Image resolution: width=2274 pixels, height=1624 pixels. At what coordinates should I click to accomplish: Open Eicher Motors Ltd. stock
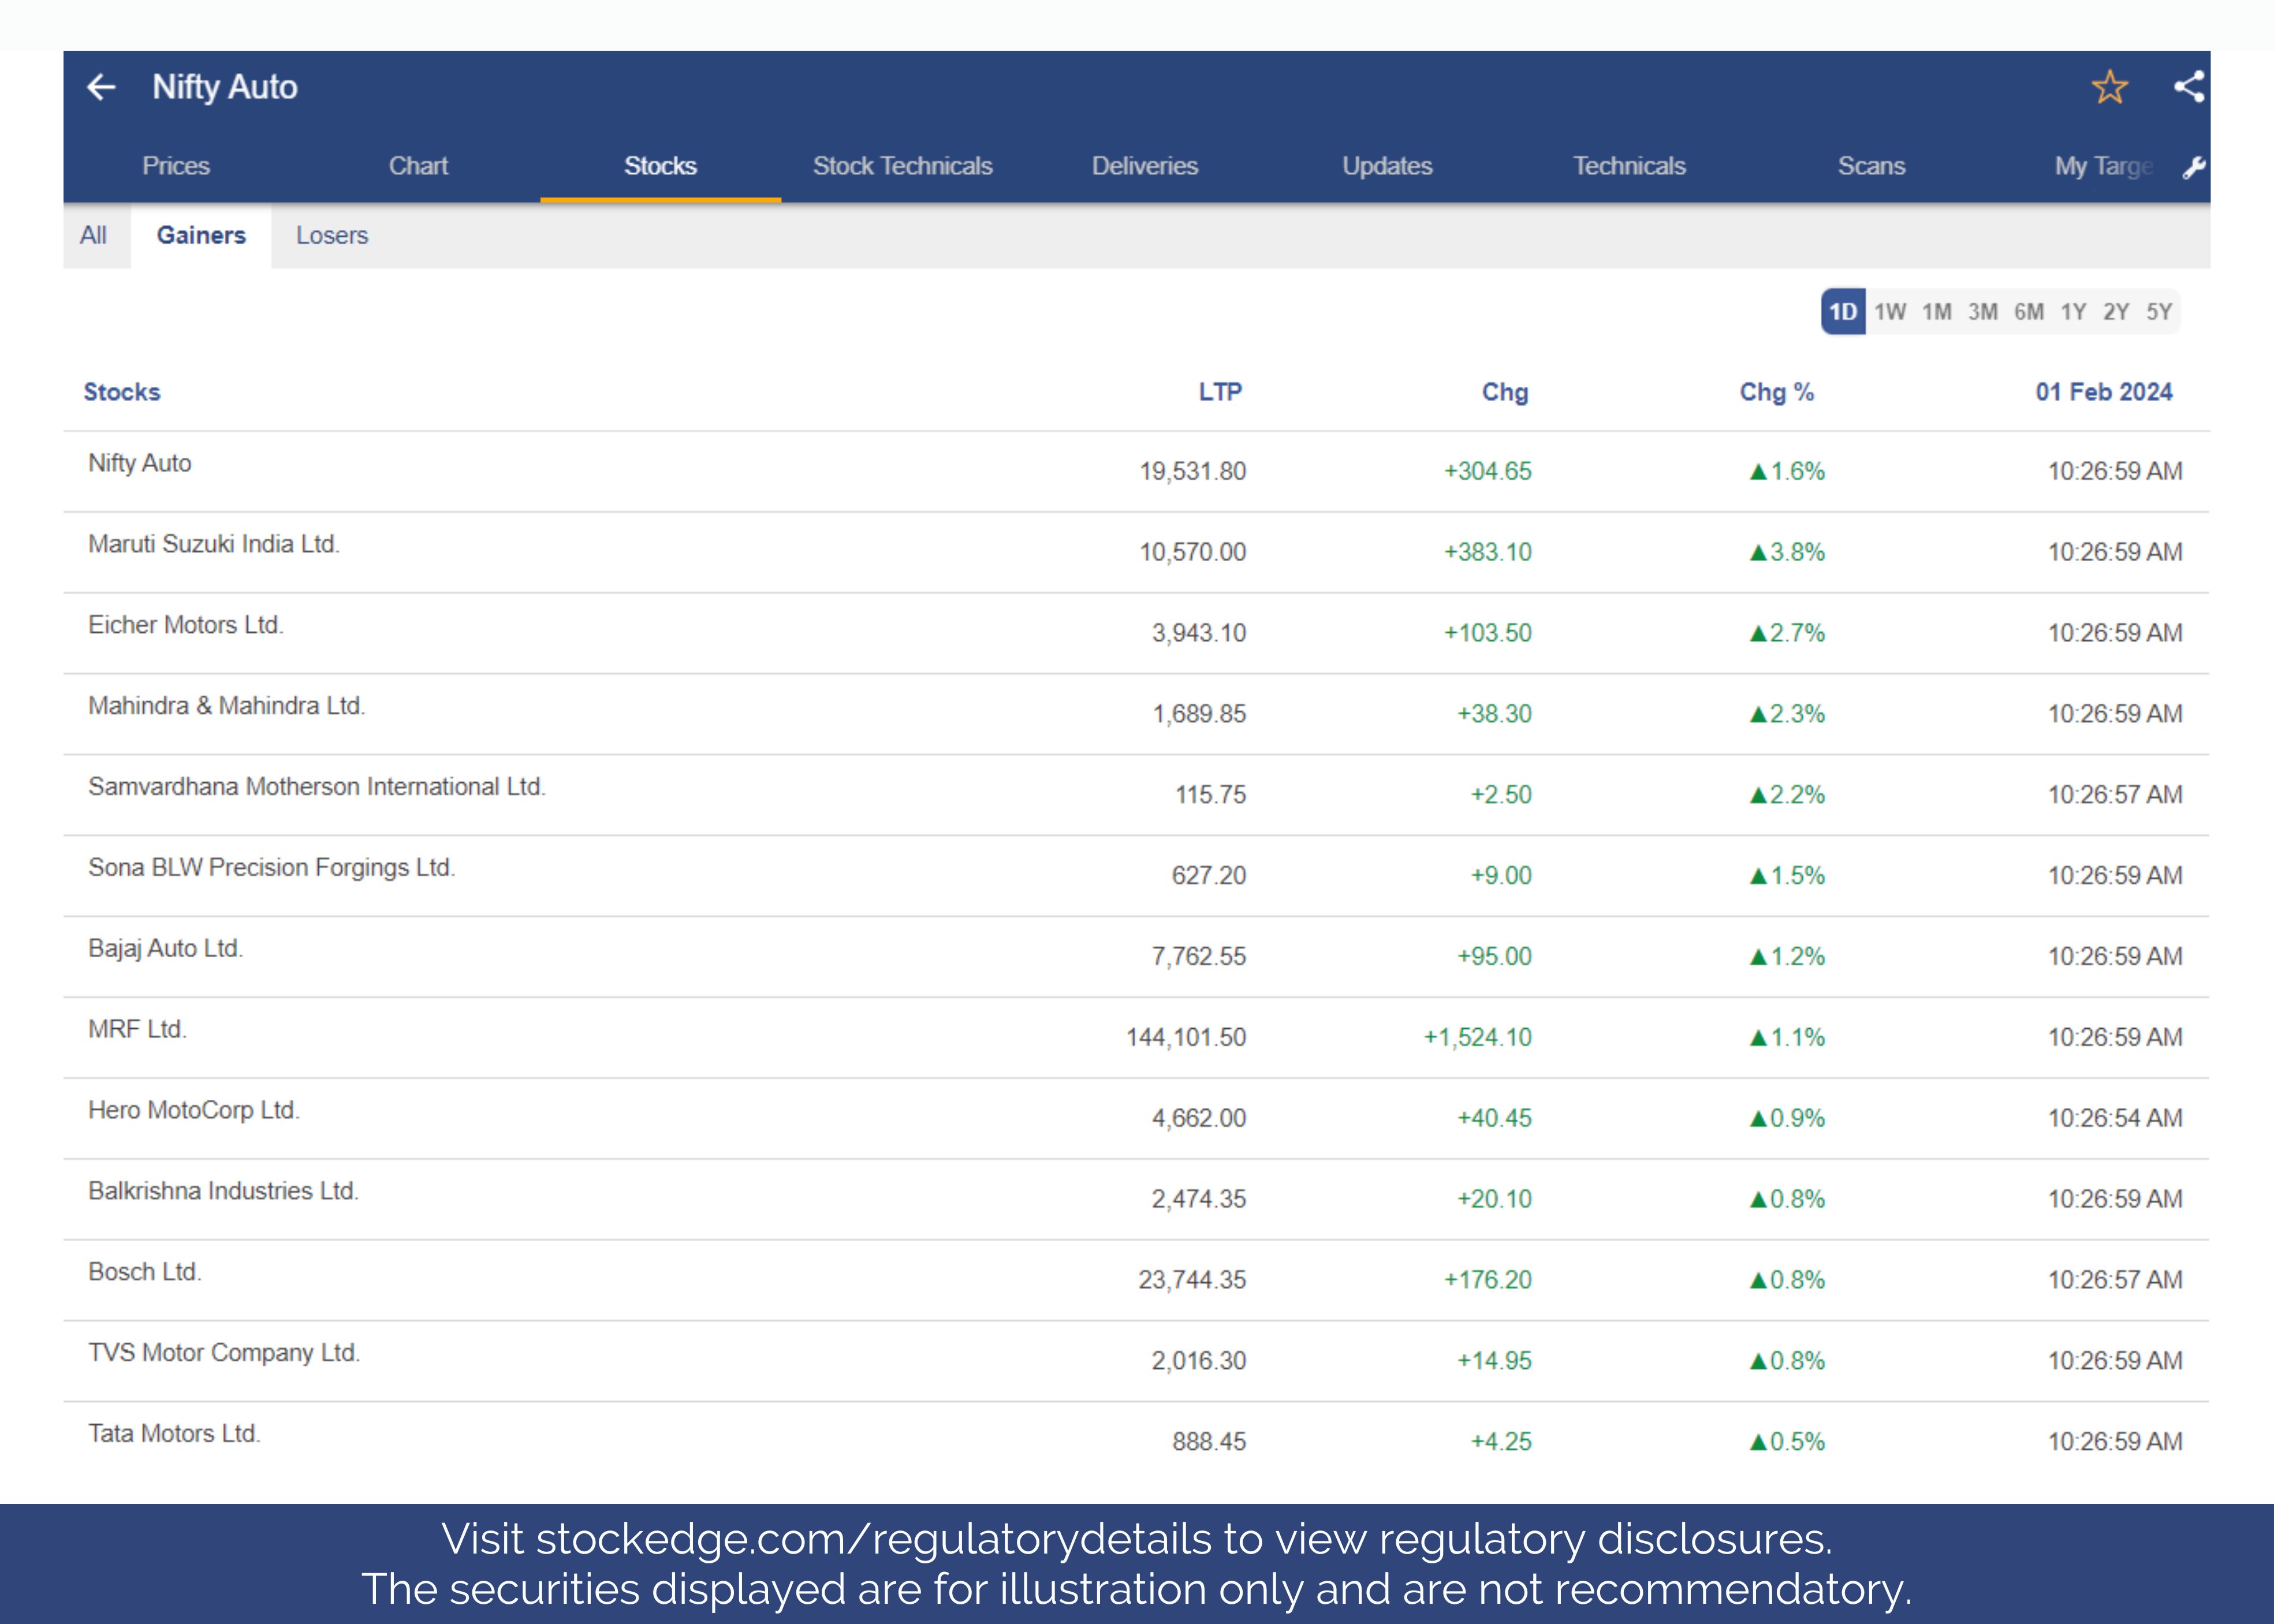tap(1136, 634)
